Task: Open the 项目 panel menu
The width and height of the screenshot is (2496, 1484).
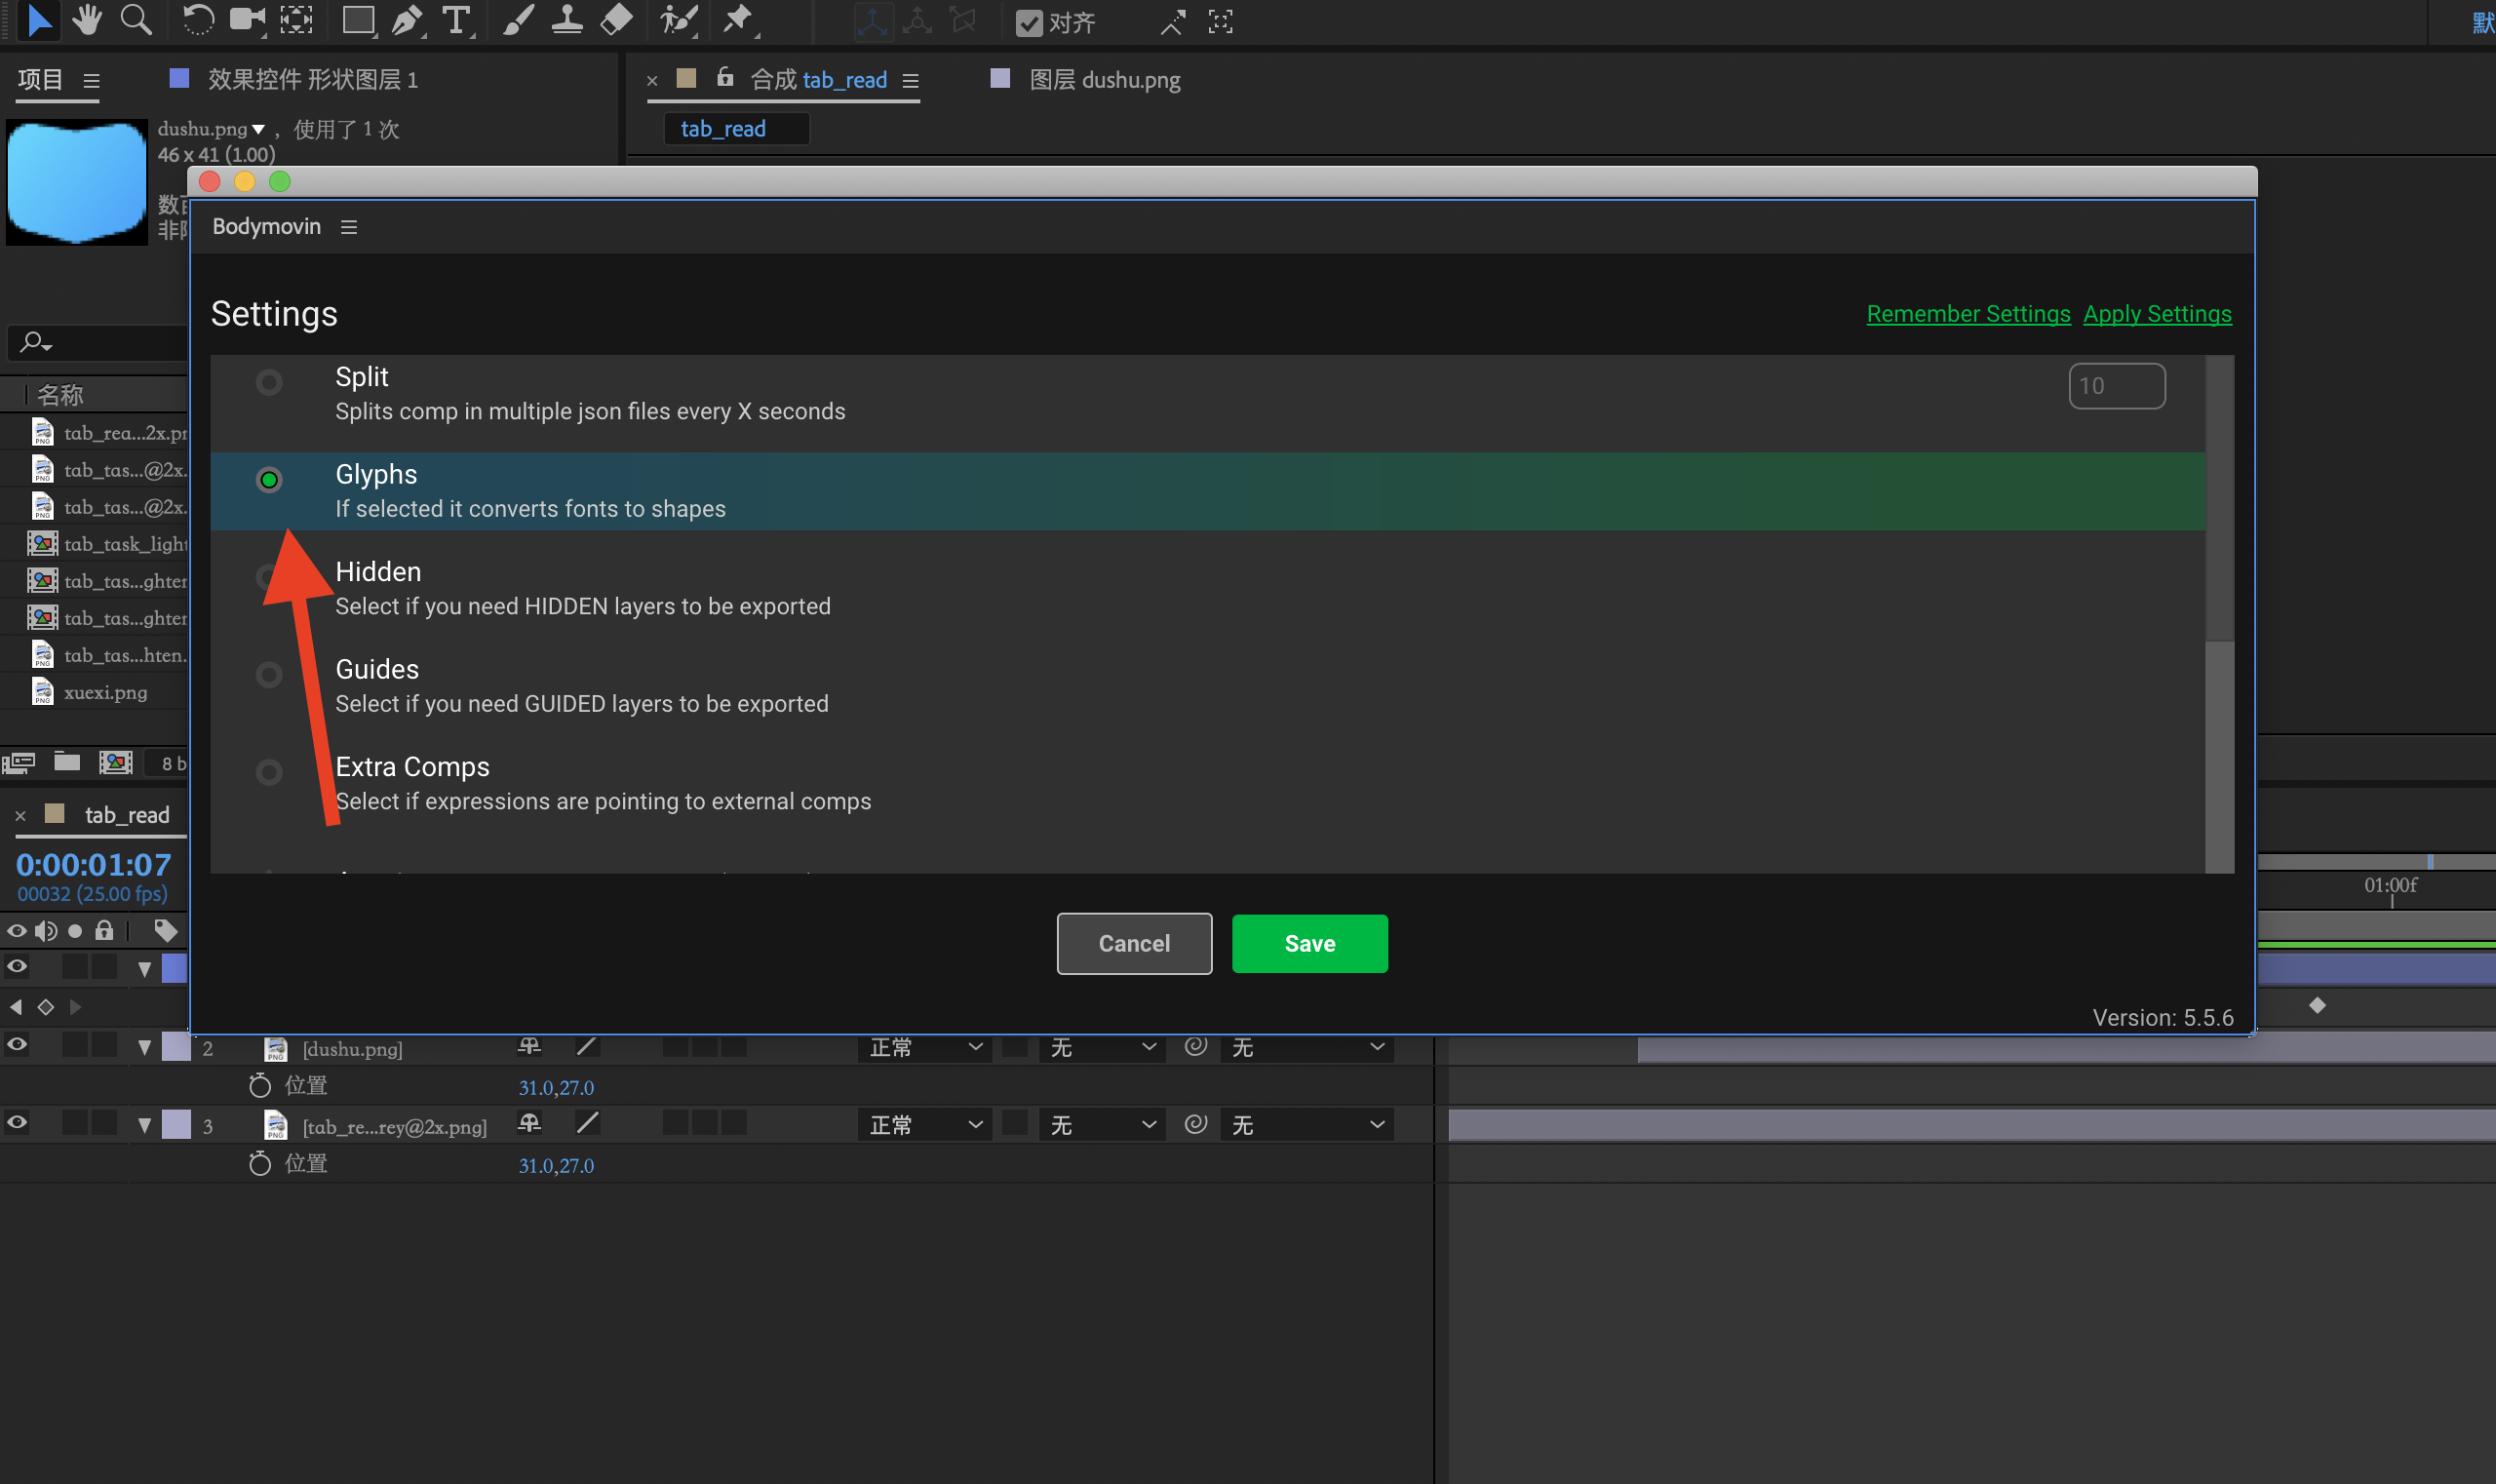Action: click(91, 81)
